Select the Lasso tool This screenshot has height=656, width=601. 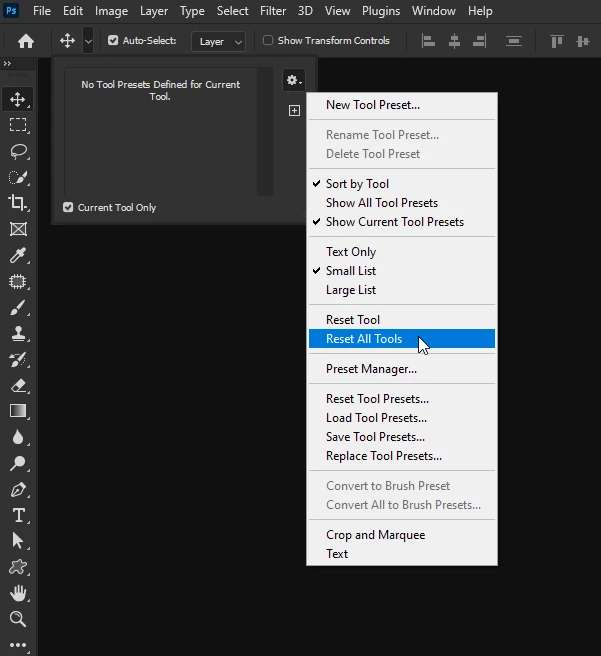(x=18, y=151)
